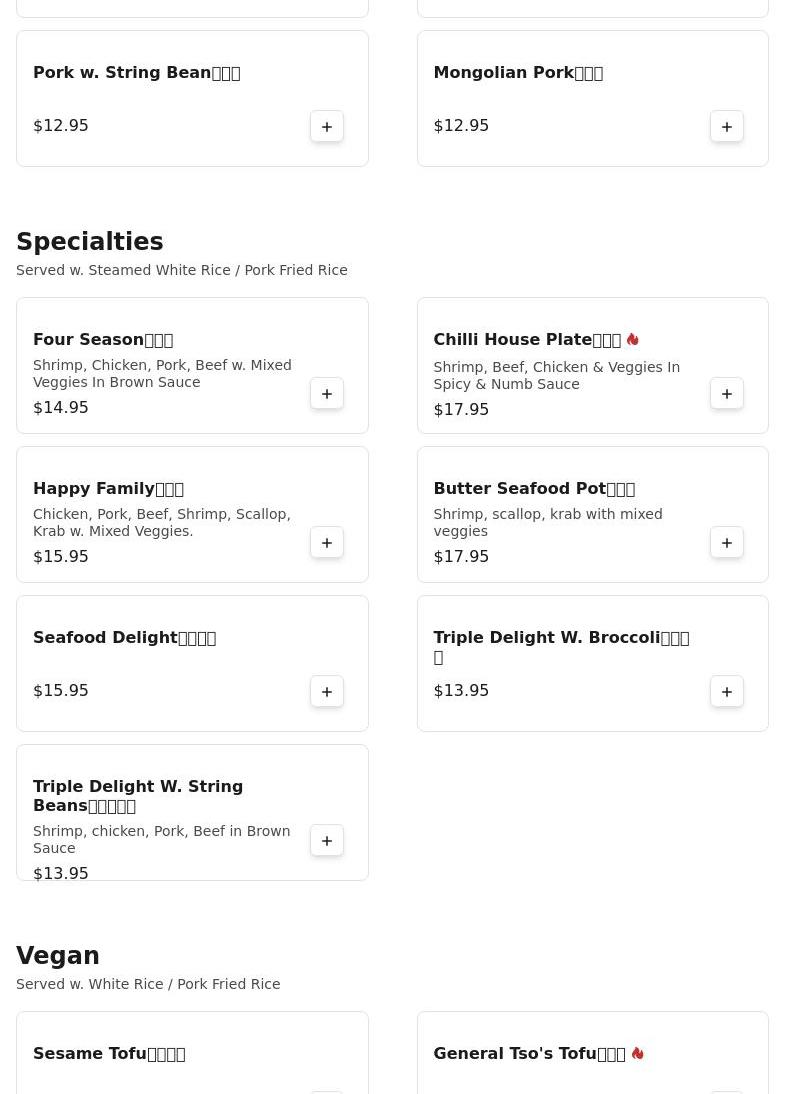Add Triple Delight W. String Beans
This screenshot has width=785, height=1094.
327,841
